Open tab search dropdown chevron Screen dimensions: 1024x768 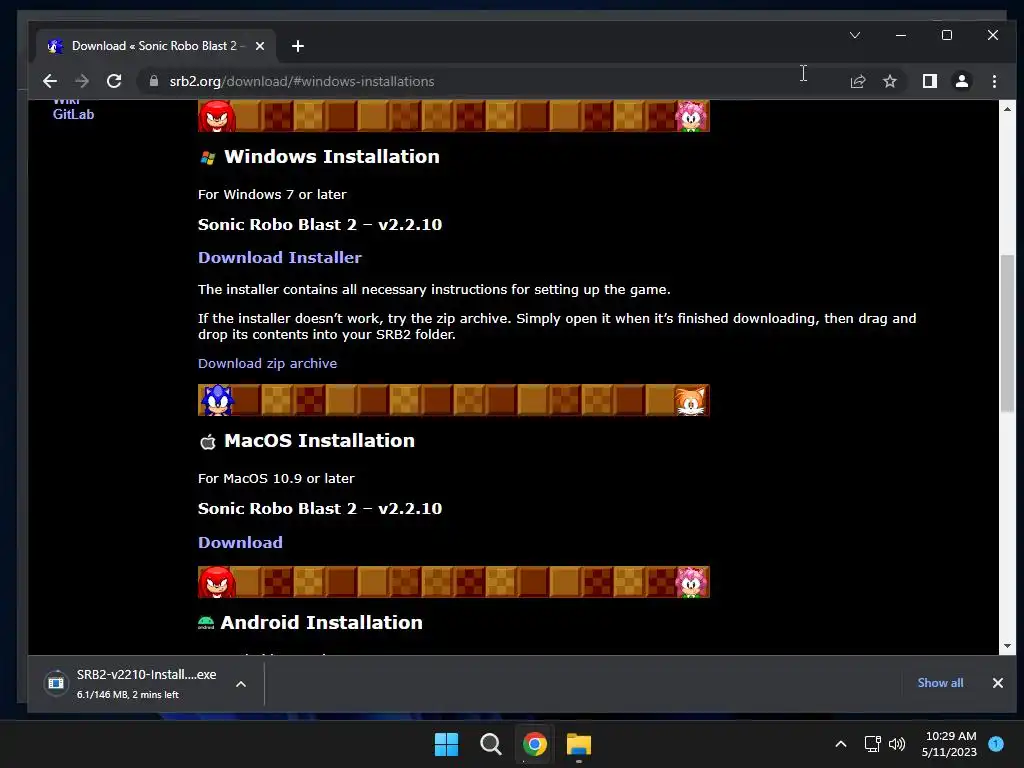(855, 35)
